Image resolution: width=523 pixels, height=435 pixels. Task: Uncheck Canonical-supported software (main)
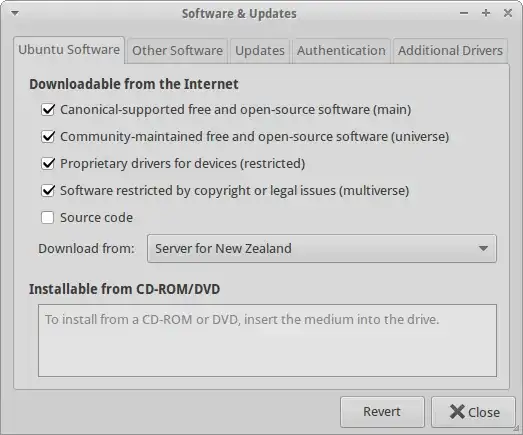(48, 109)
